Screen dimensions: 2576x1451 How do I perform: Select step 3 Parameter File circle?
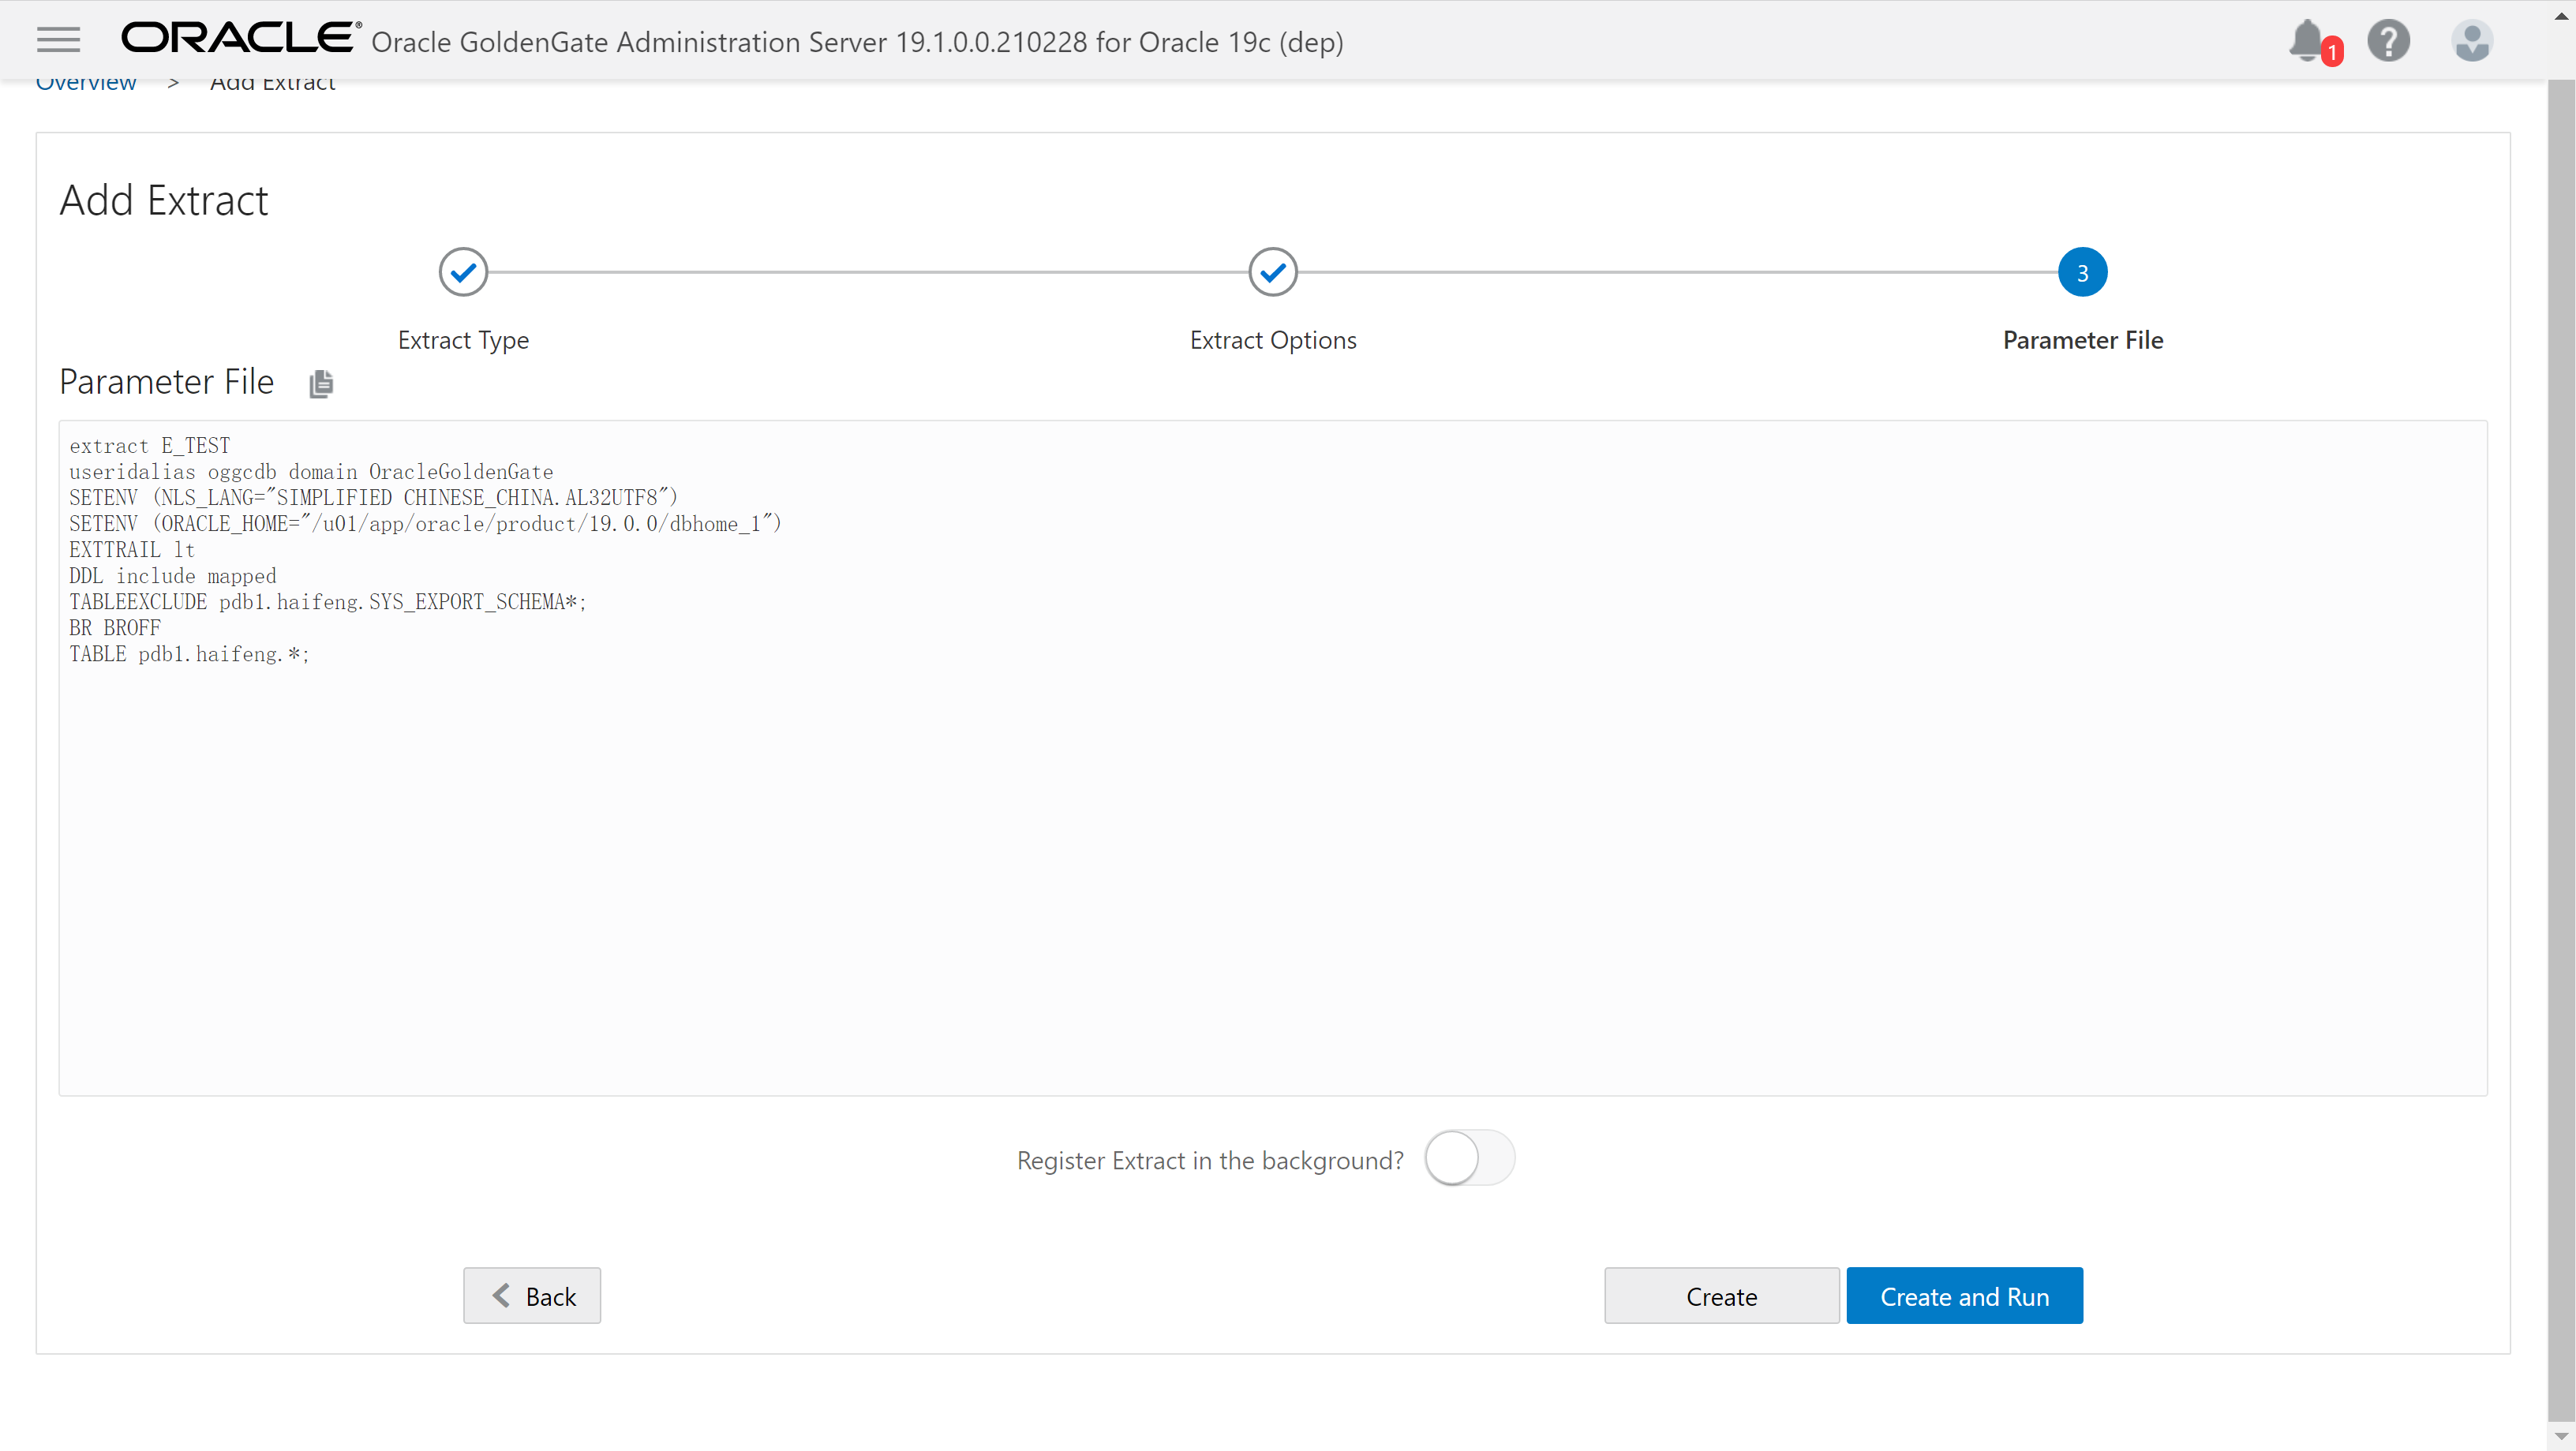(2082, 272)
